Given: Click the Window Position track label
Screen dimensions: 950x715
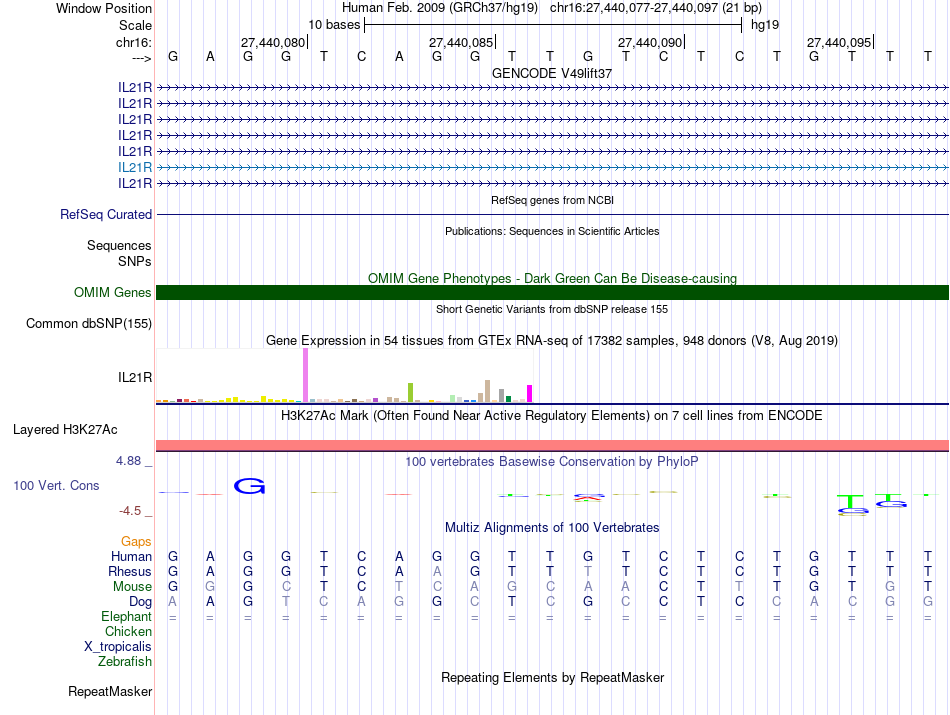Looking at the screenshot, I should coord(104,8).
